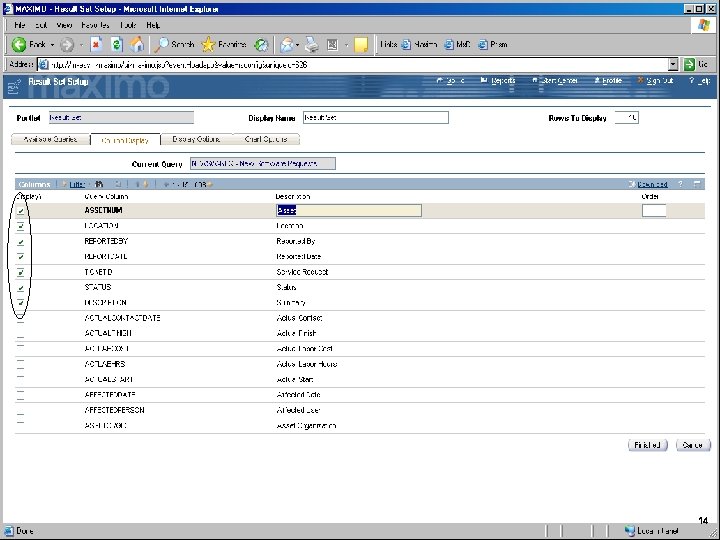Open the Mail button dropdown arrow
This screenshot has width=720, height=540.
[298, 45]
